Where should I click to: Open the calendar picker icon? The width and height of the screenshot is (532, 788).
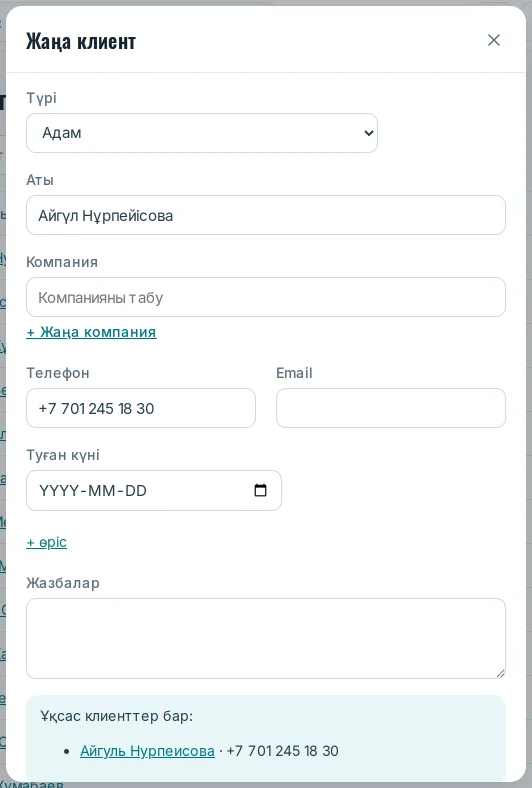click(x=260, y=490)
